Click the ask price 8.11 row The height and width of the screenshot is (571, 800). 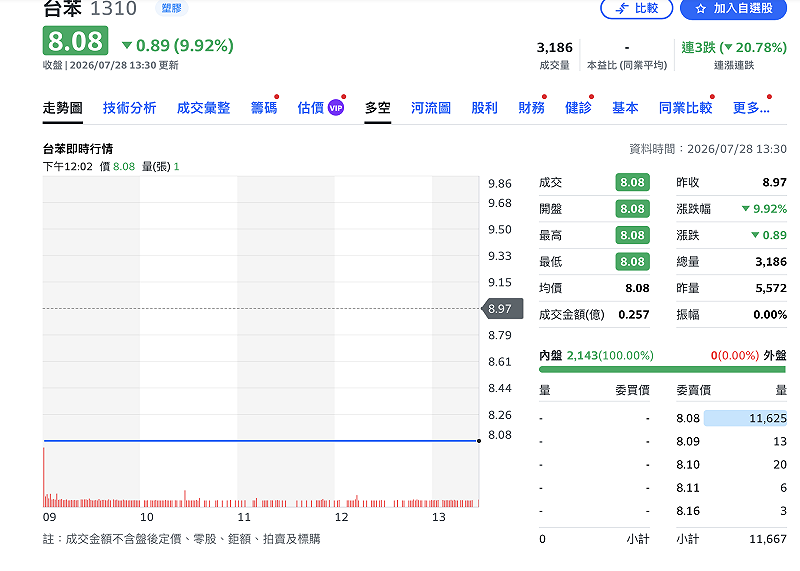731,488
